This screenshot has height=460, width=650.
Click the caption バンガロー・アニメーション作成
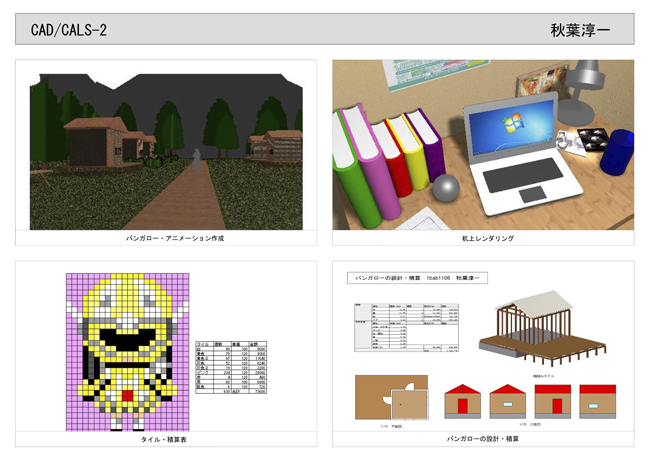click(175, 238)
